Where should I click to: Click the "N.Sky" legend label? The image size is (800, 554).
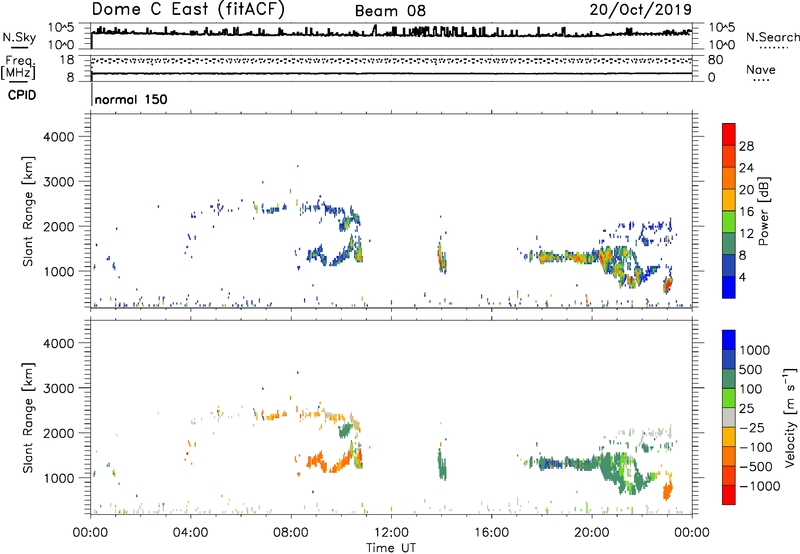[19, 37]
